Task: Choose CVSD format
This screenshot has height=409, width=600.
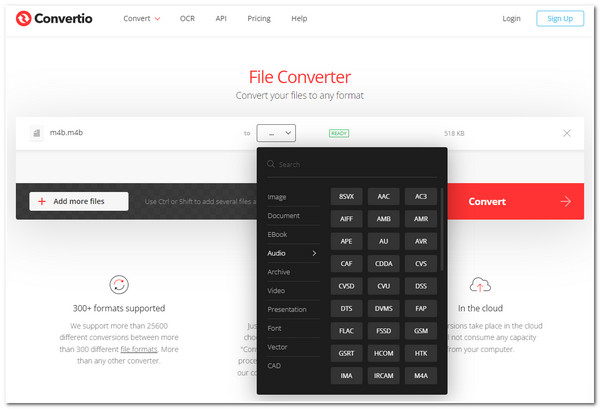Action: point(346,286)
